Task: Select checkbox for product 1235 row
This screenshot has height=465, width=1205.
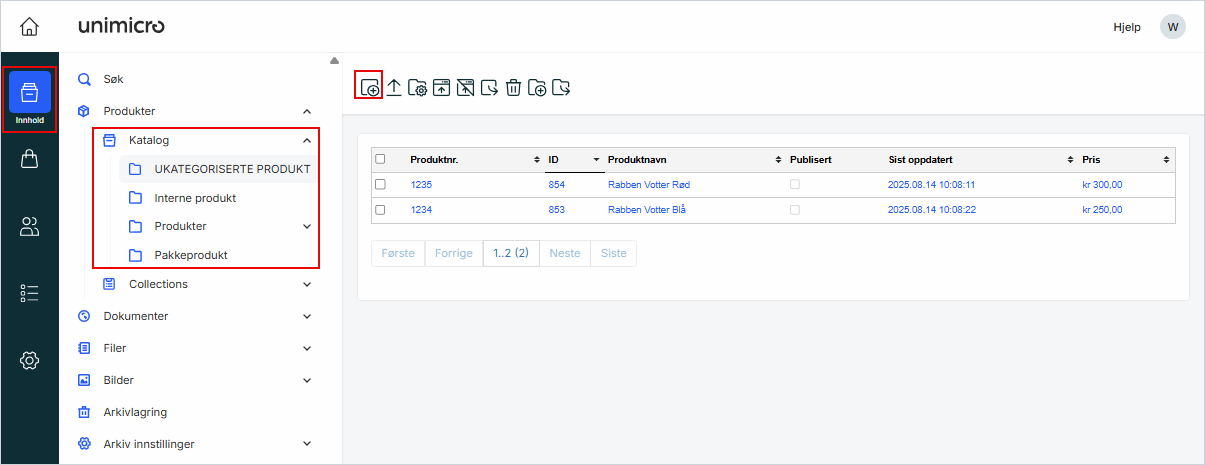Action: [380, 184]
